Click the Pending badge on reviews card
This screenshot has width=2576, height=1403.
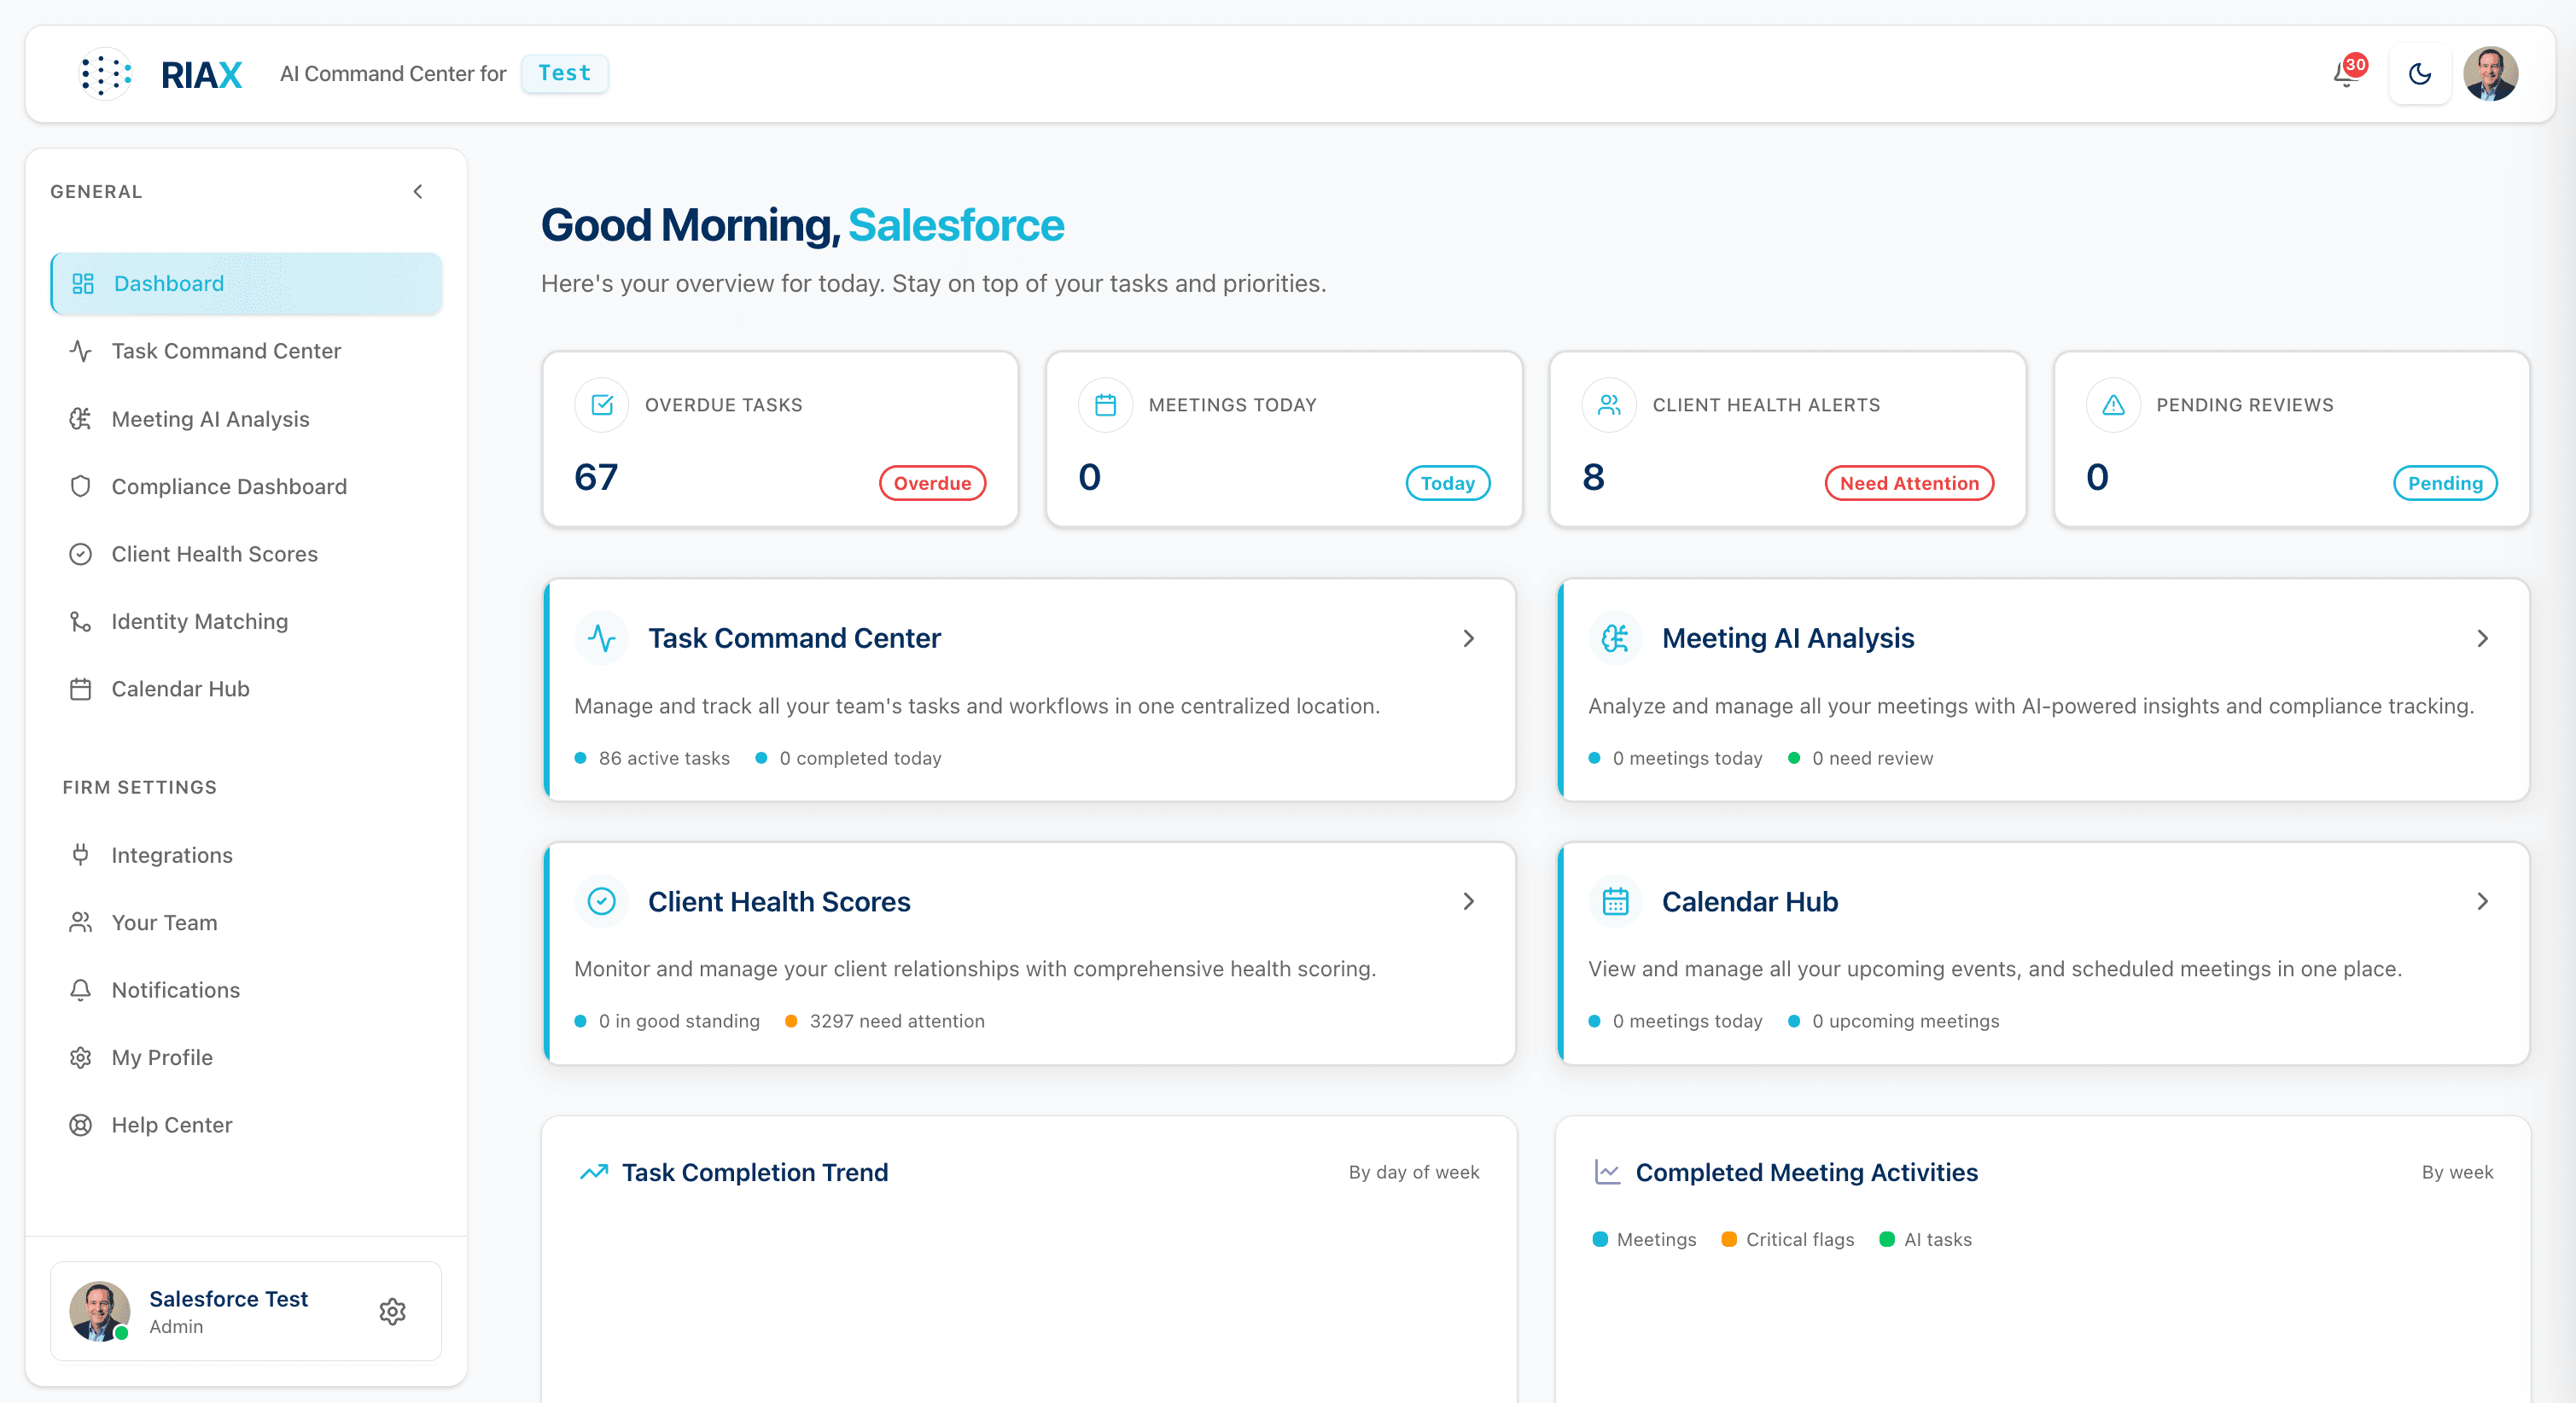click(x=2445, y=483)
